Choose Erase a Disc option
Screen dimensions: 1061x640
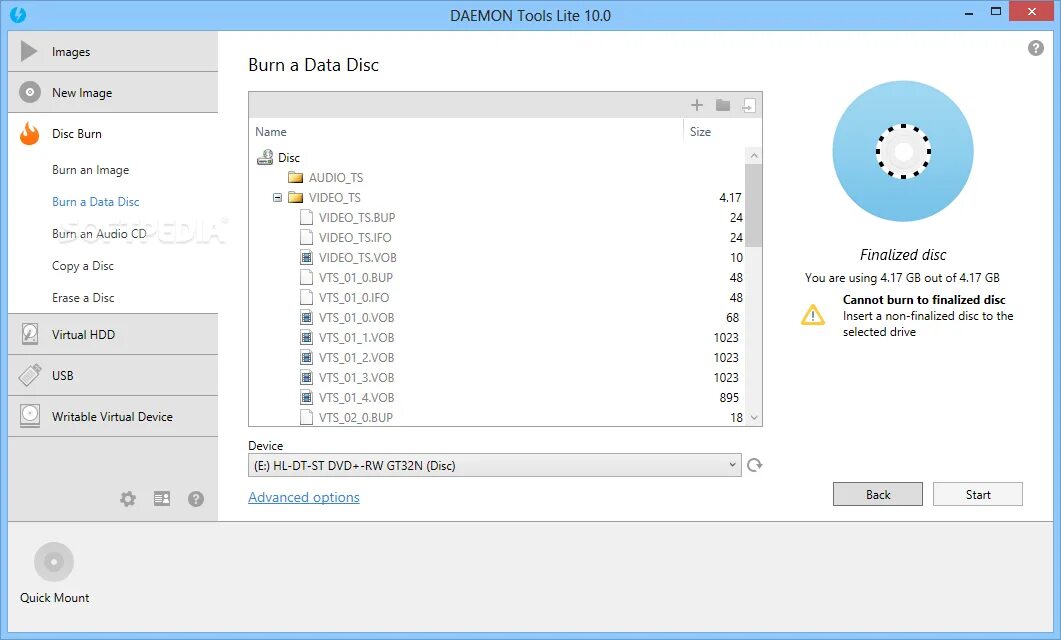tap(83, 298)
